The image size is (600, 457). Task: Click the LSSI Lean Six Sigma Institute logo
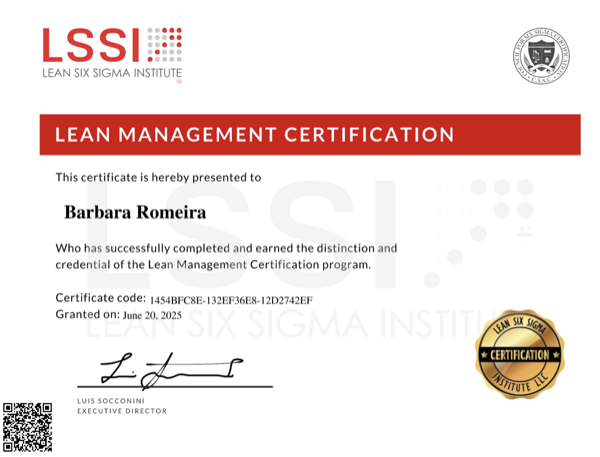(112, 55)
